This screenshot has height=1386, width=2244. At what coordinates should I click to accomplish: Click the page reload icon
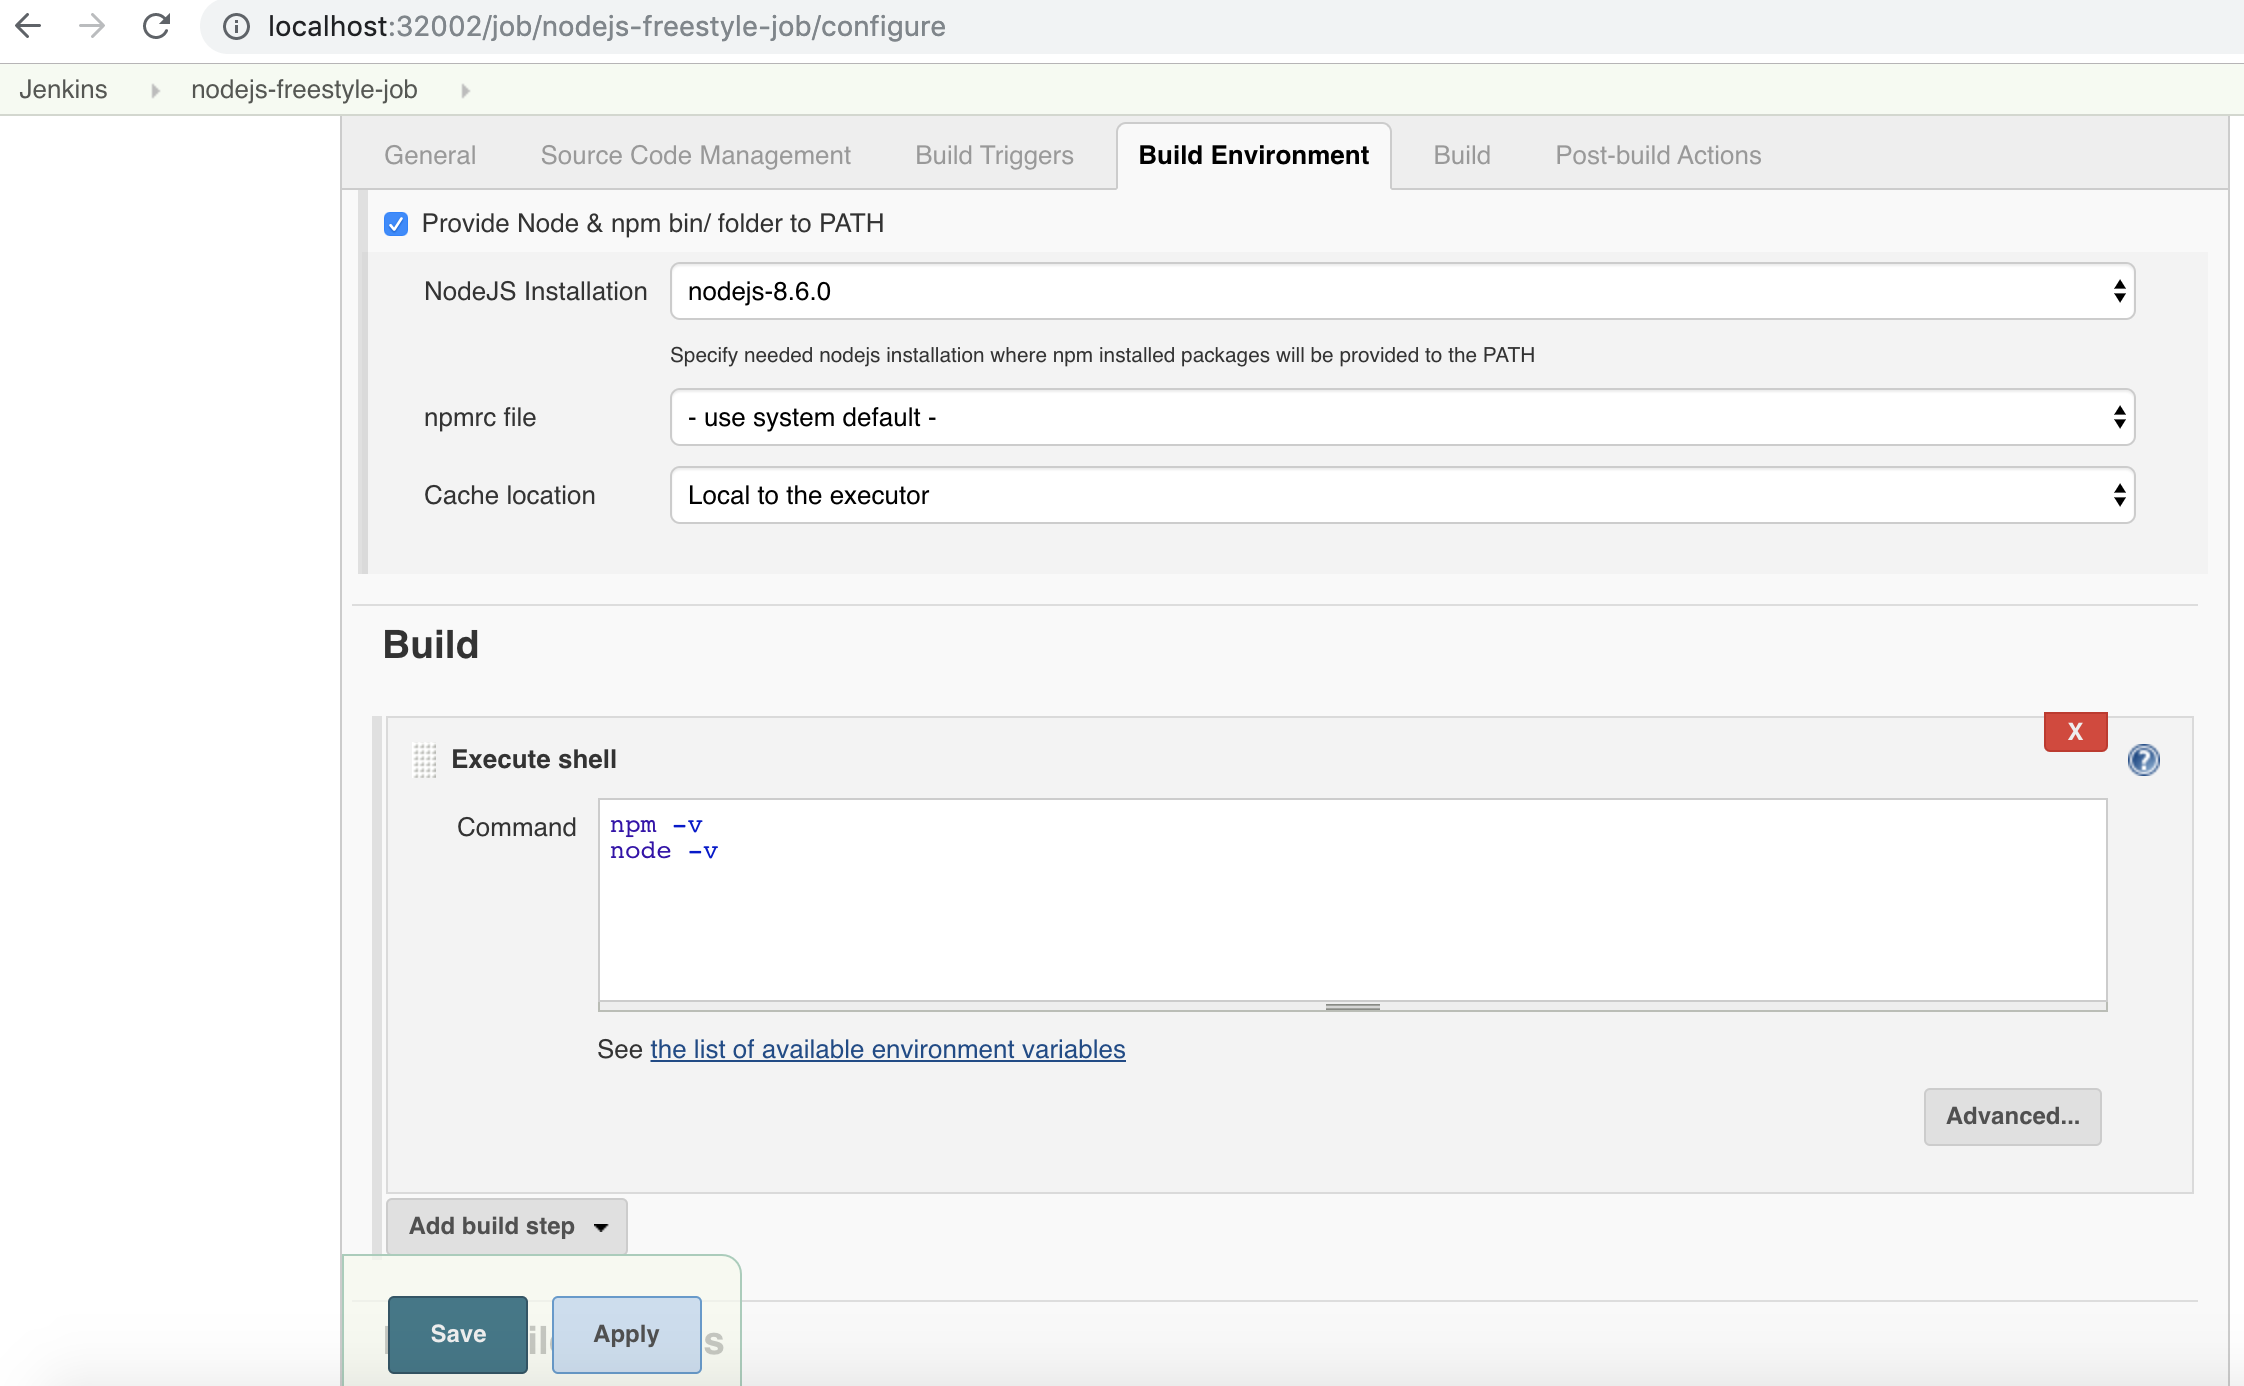(x=156, y=26)
